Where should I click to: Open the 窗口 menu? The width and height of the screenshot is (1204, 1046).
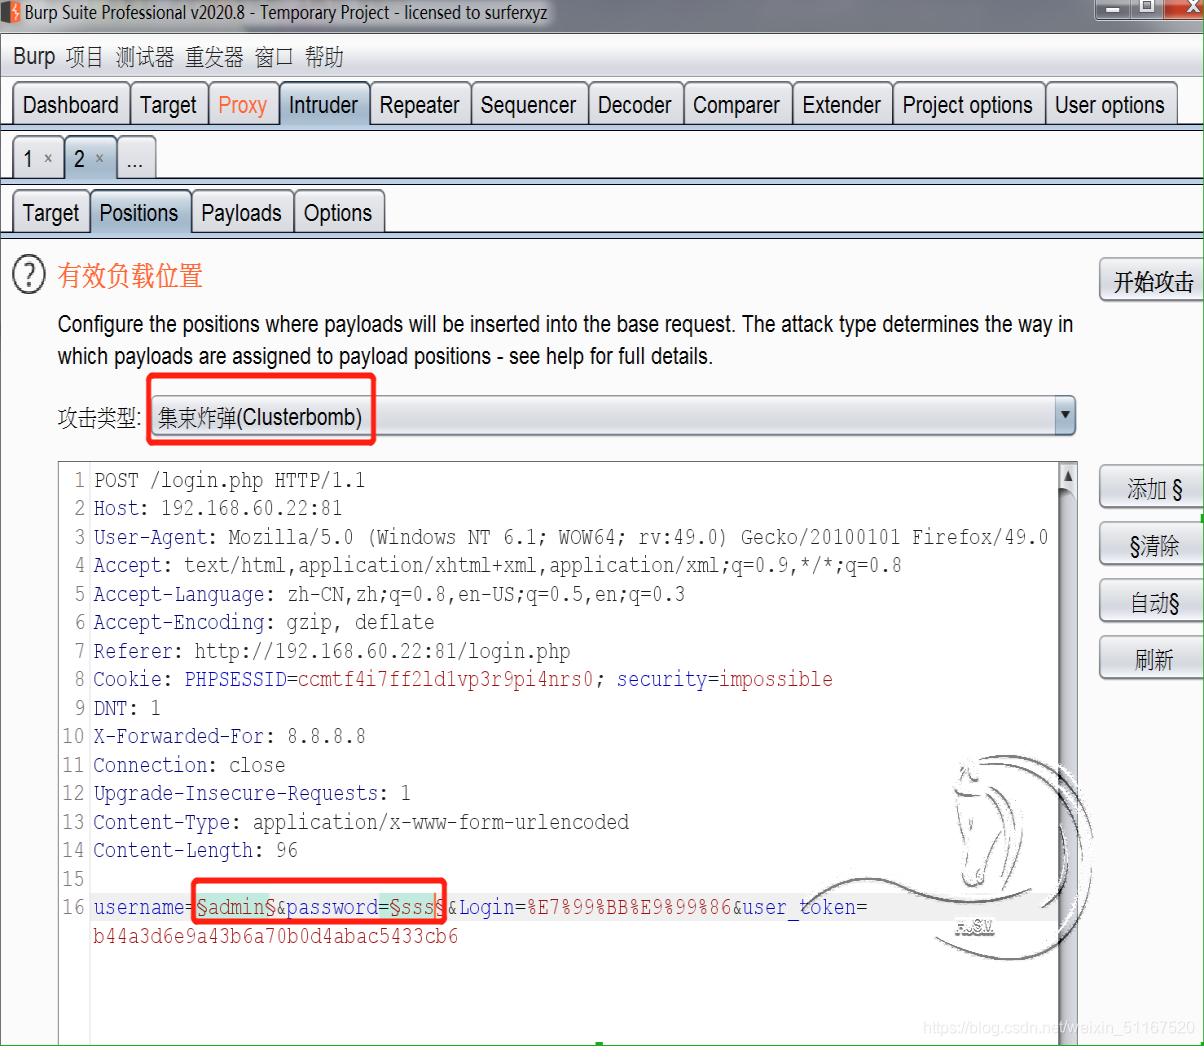(x=274, y=57)
